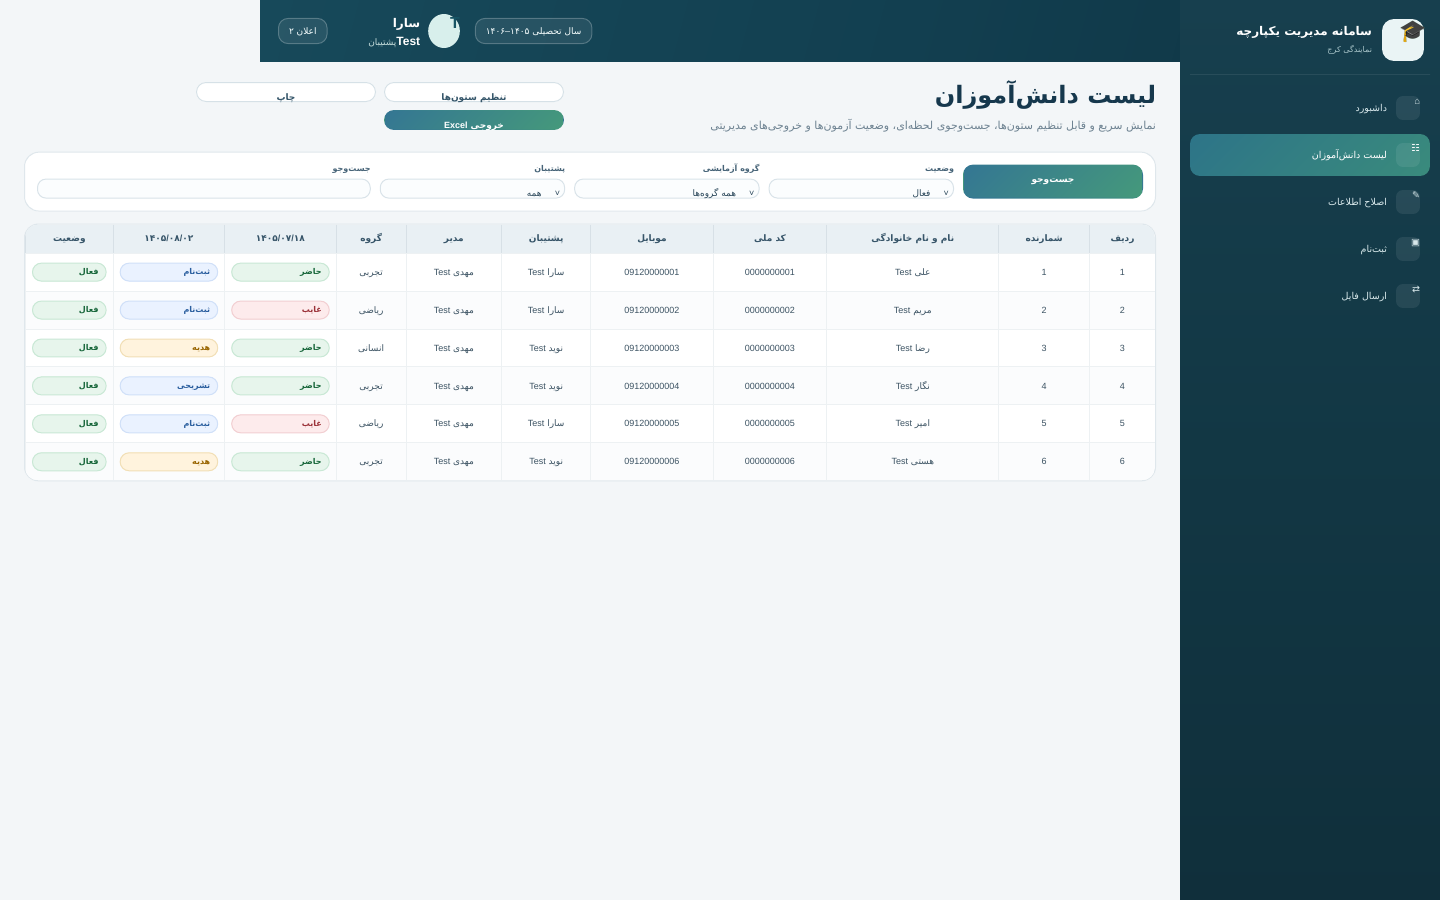Click تشریحی badge in نگار Test row
This screenshot has height=900, width=1440.
point(169,386)
